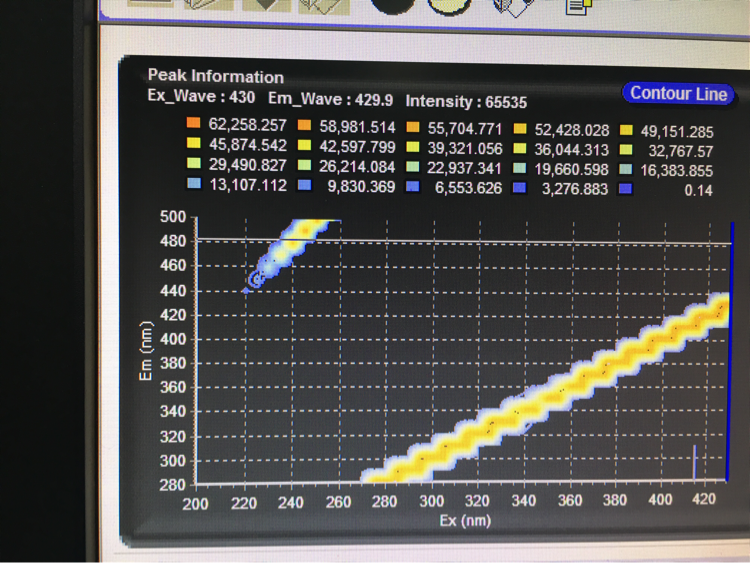Screen dimensions: 750x563
Task: Click the 49,151.285 legend value
Action: [x=677, y=132]
